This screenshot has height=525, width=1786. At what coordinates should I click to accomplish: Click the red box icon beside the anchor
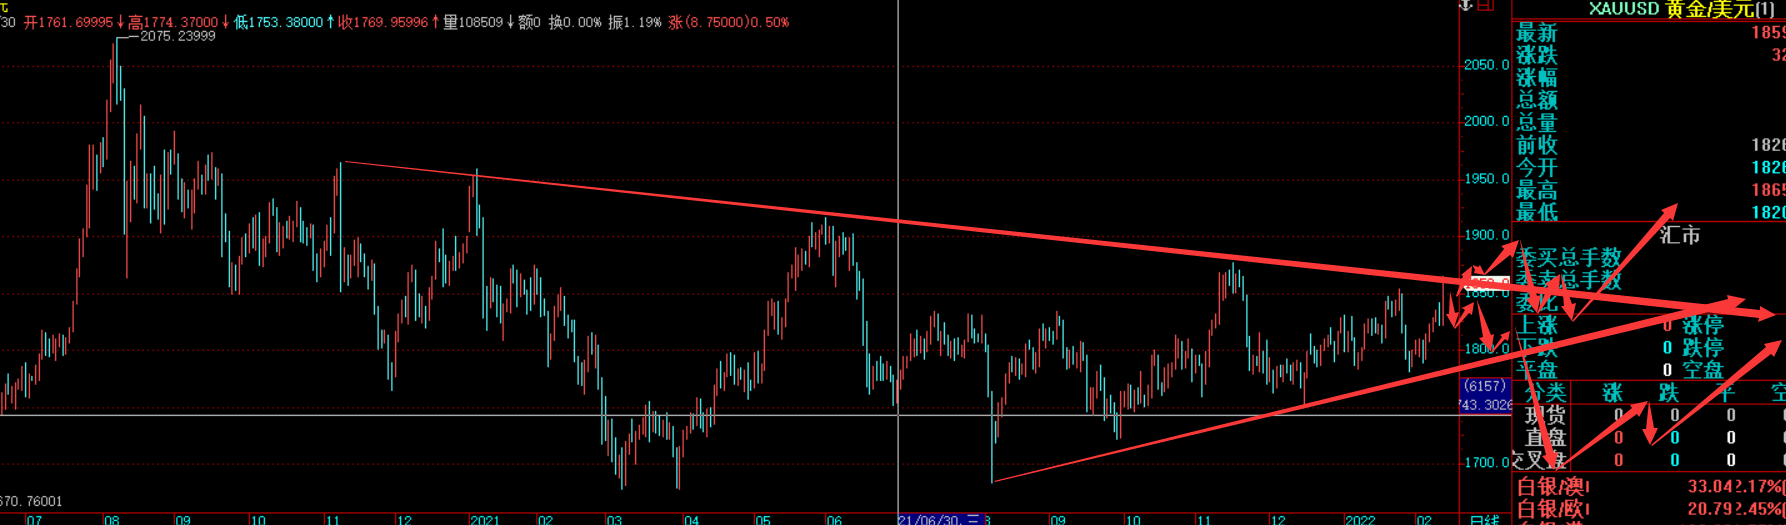(1486, 5)
